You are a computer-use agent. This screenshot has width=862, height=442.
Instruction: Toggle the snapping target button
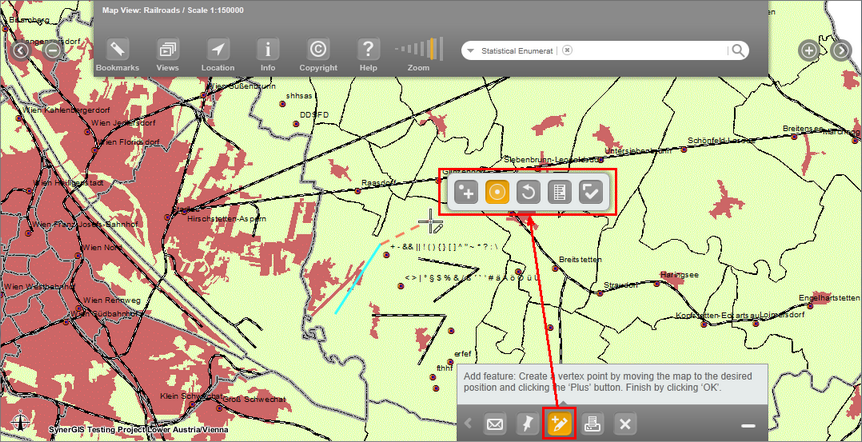[497, 192]
